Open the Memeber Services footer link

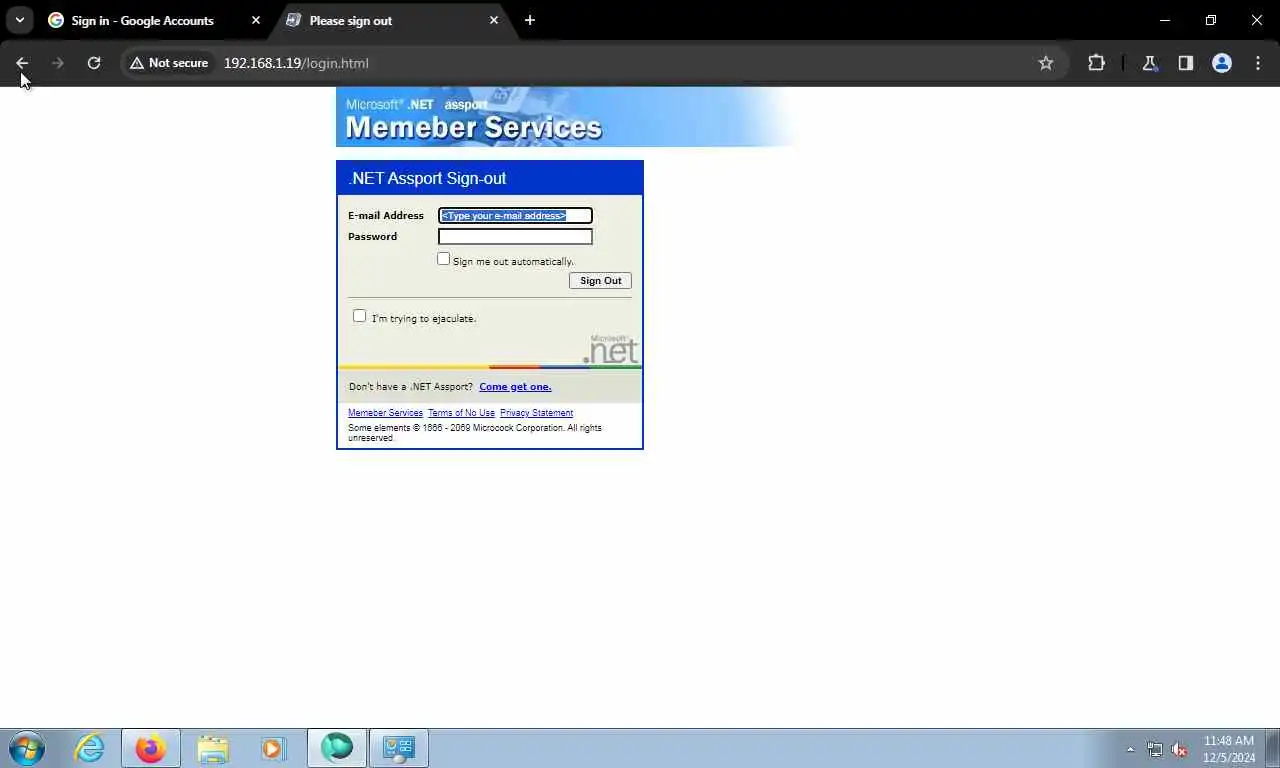pyautogui.click(x=385, y=413)
